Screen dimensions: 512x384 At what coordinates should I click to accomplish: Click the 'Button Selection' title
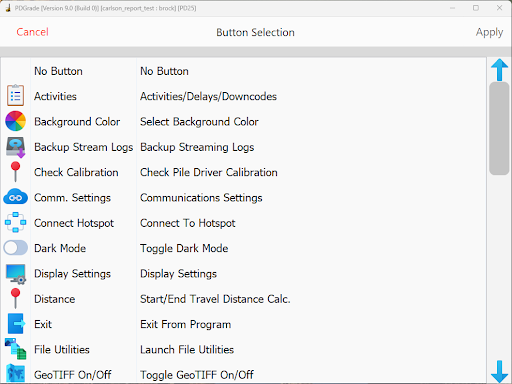pyautogui.click(x=255, y=32)
